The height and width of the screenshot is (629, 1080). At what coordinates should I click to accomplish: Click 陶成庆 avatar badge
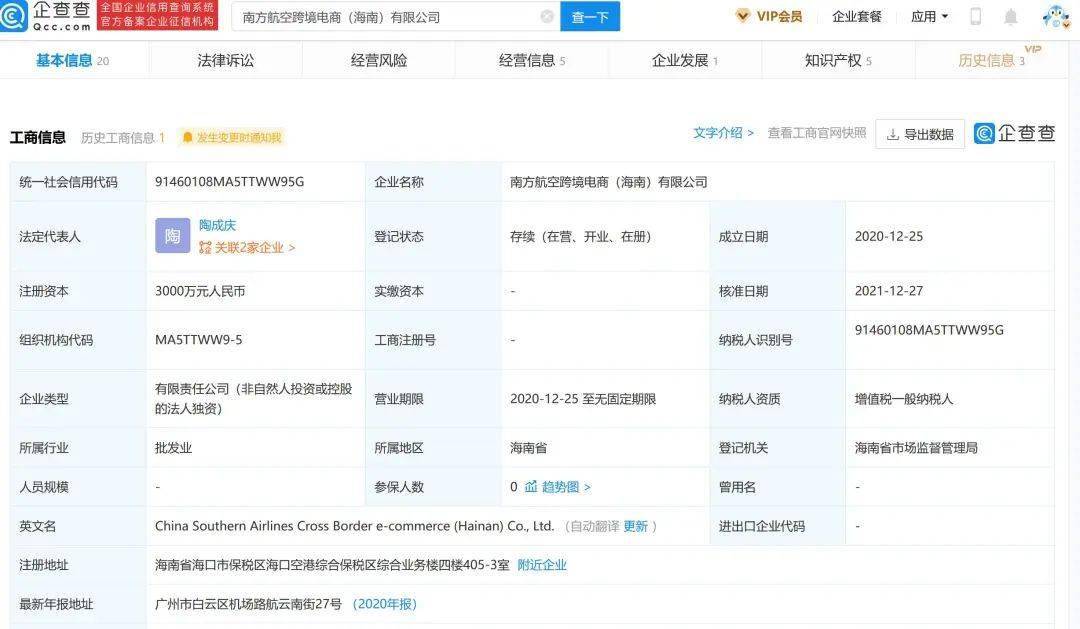pos(172,236)
